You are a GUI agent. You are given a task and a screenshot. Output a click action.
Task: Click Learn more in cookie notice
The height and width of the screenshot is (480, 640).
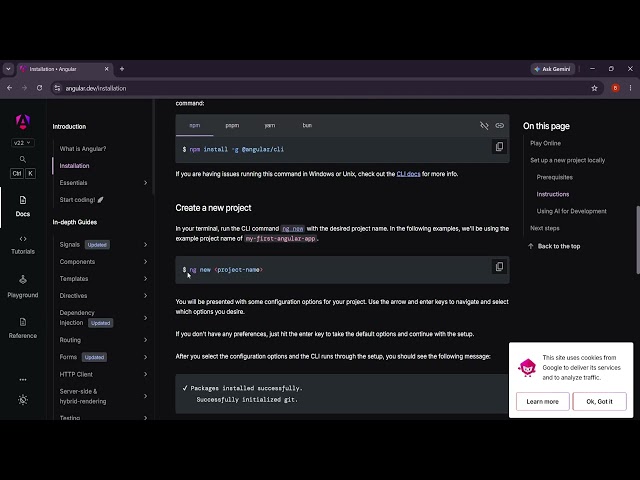[x=542, y=402]
